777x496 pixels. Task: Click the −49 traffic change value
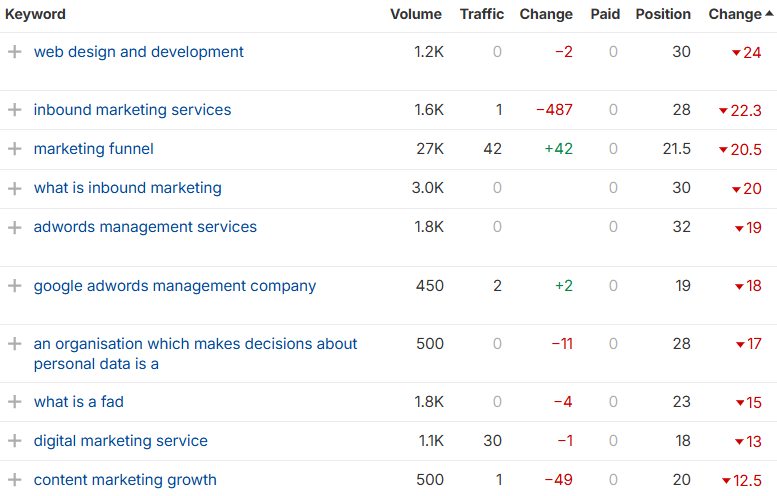pos(558,480)
